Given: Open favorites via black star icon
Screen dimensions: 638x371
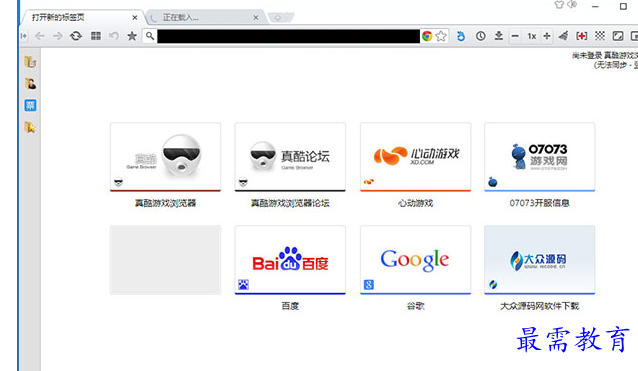Looking at the screenshot, I should pyautogui.click(x=132, y=36).
